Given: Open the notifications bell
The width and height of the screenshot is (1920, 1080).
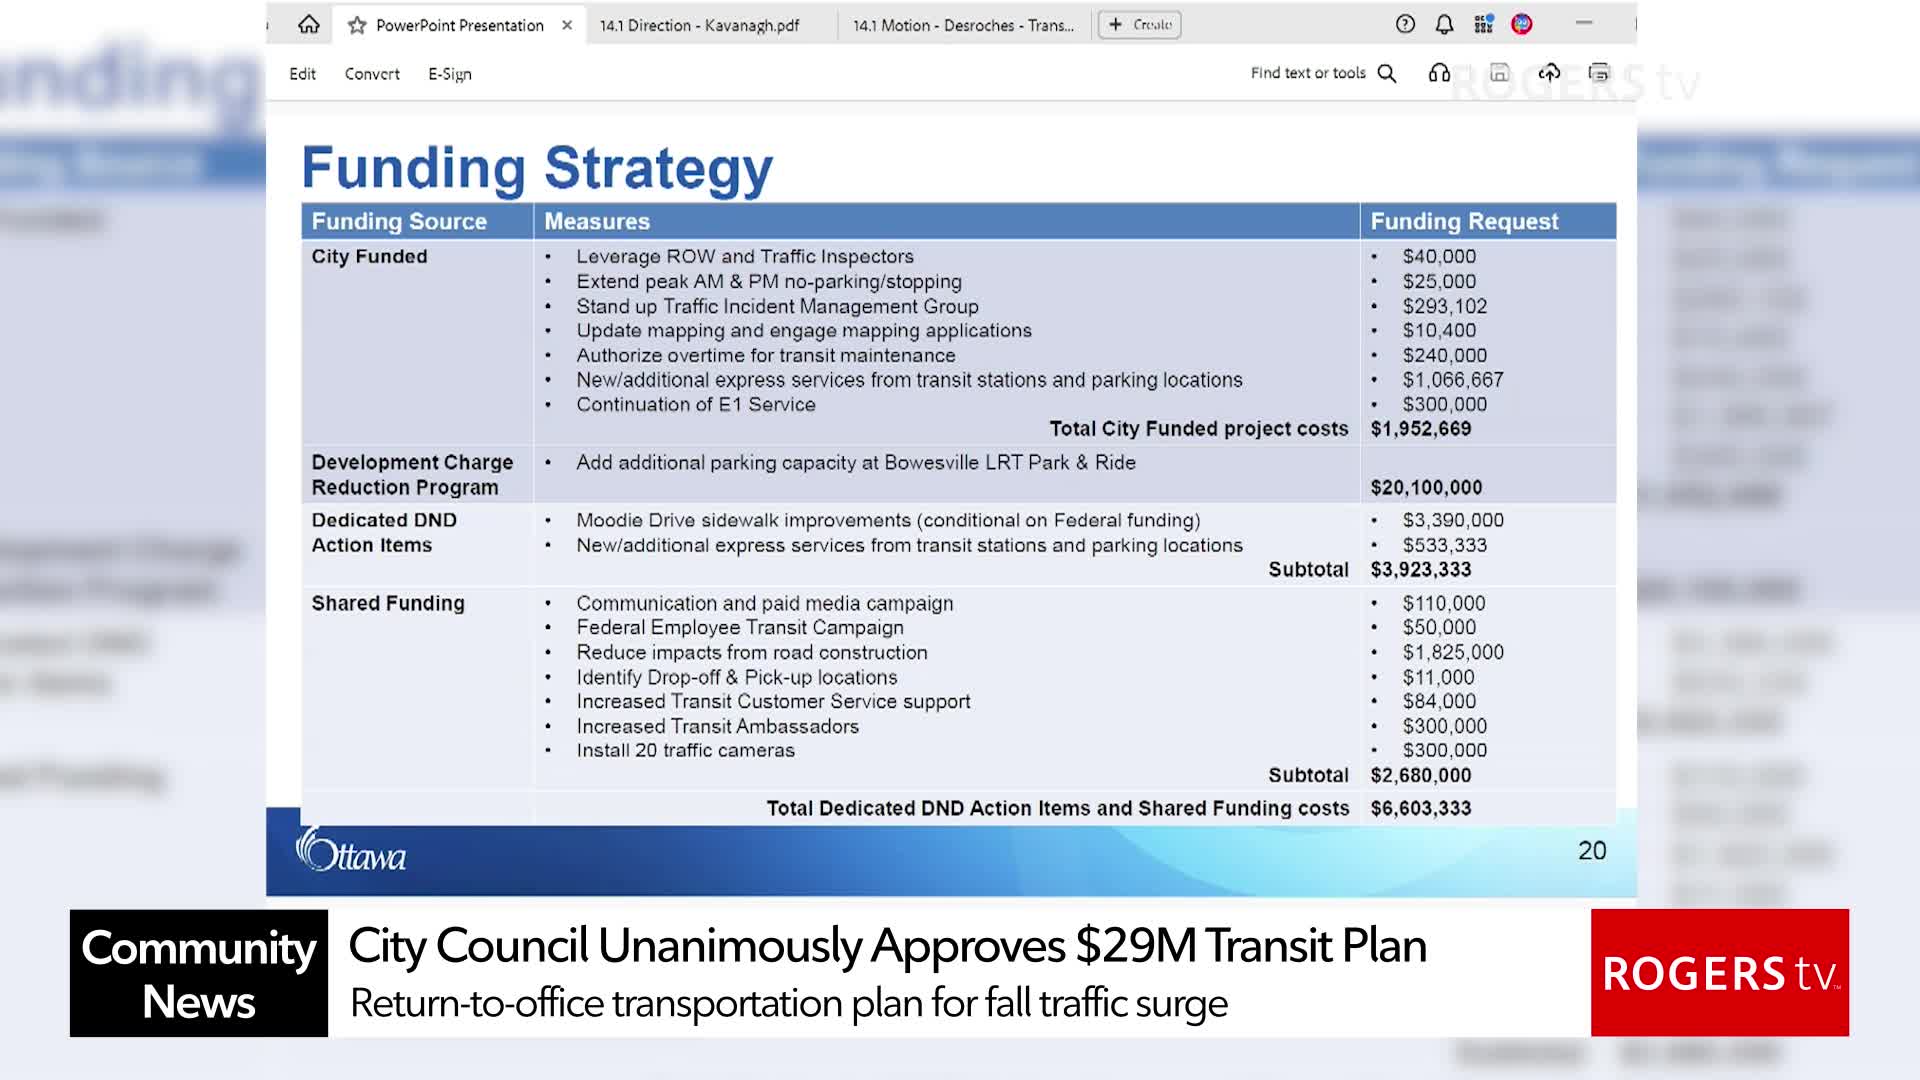Looking at the screenshot, I should point(1444,24).
